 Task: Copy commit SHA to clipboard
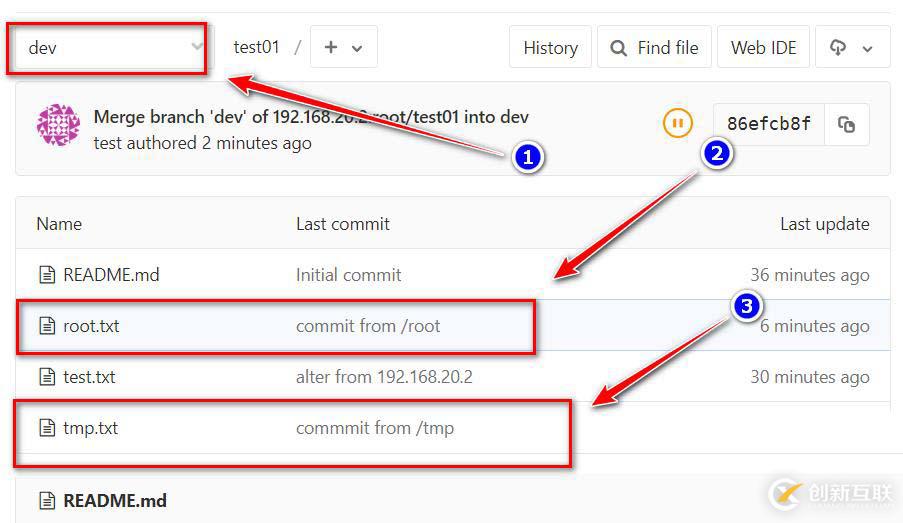[847, 124]
